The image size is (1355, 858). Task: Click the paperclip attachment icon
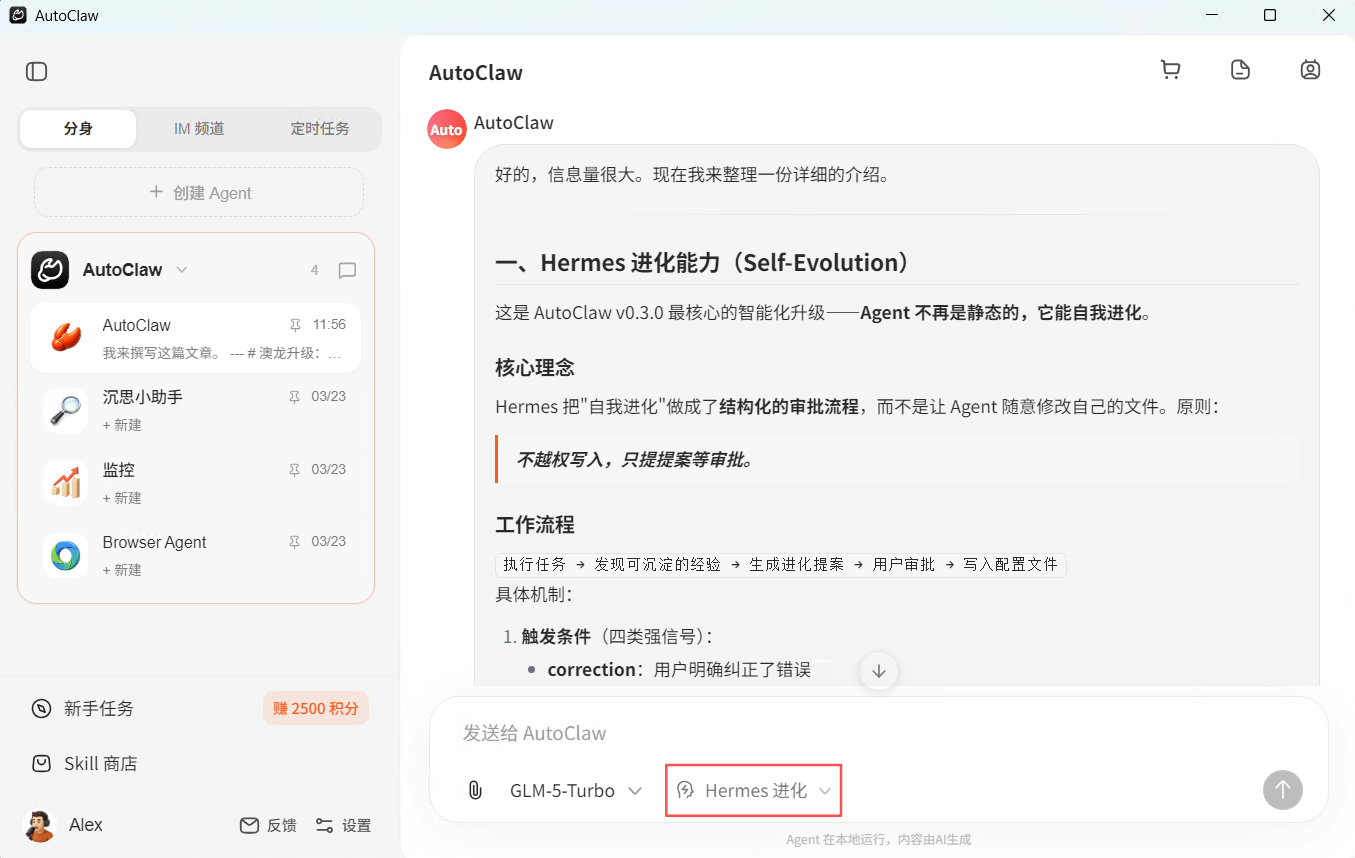pyautogui.click(x=475, y=791)
